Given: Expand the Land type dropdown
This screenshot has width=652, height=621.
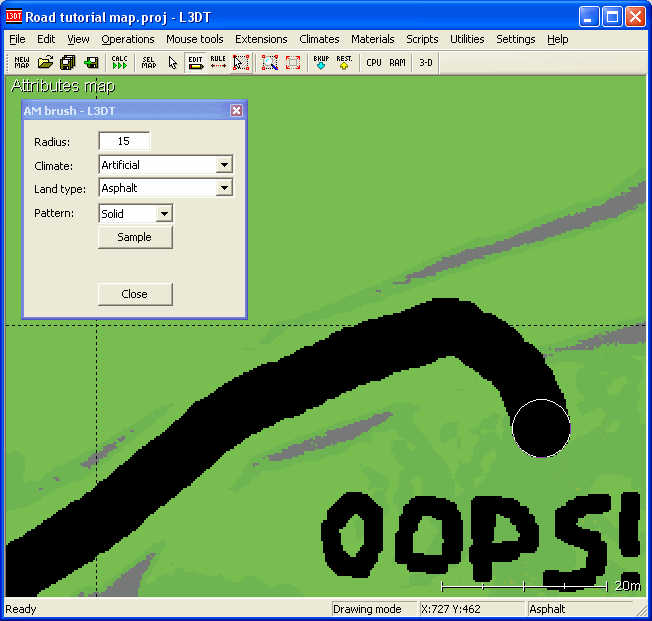Looking at the screenshot, I should coord(224,188).
